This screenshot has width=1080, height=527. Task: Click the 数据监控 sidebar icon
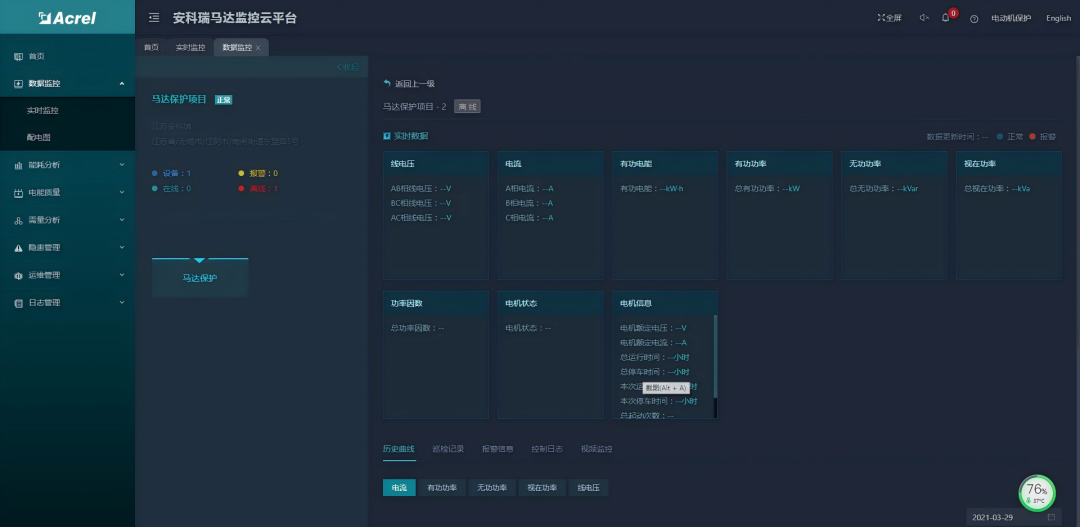point(19,83)
